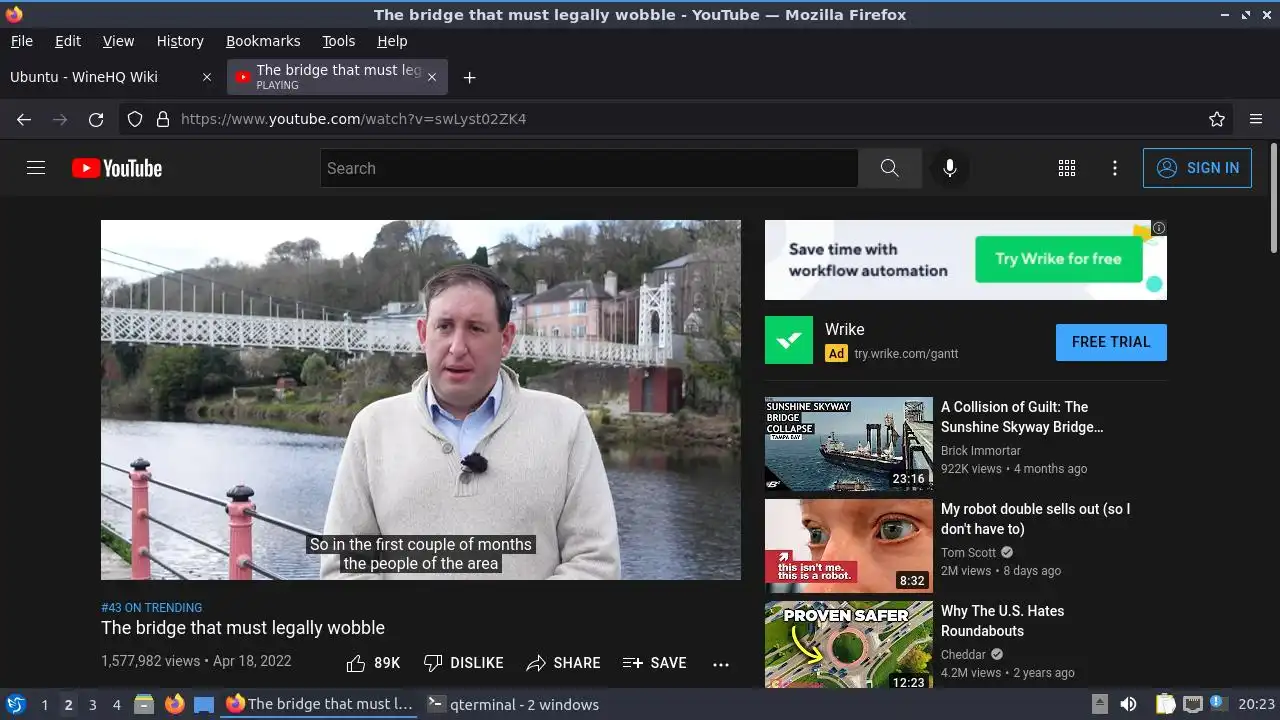Click Try Wrike for free banner button

pos(1058,259)
